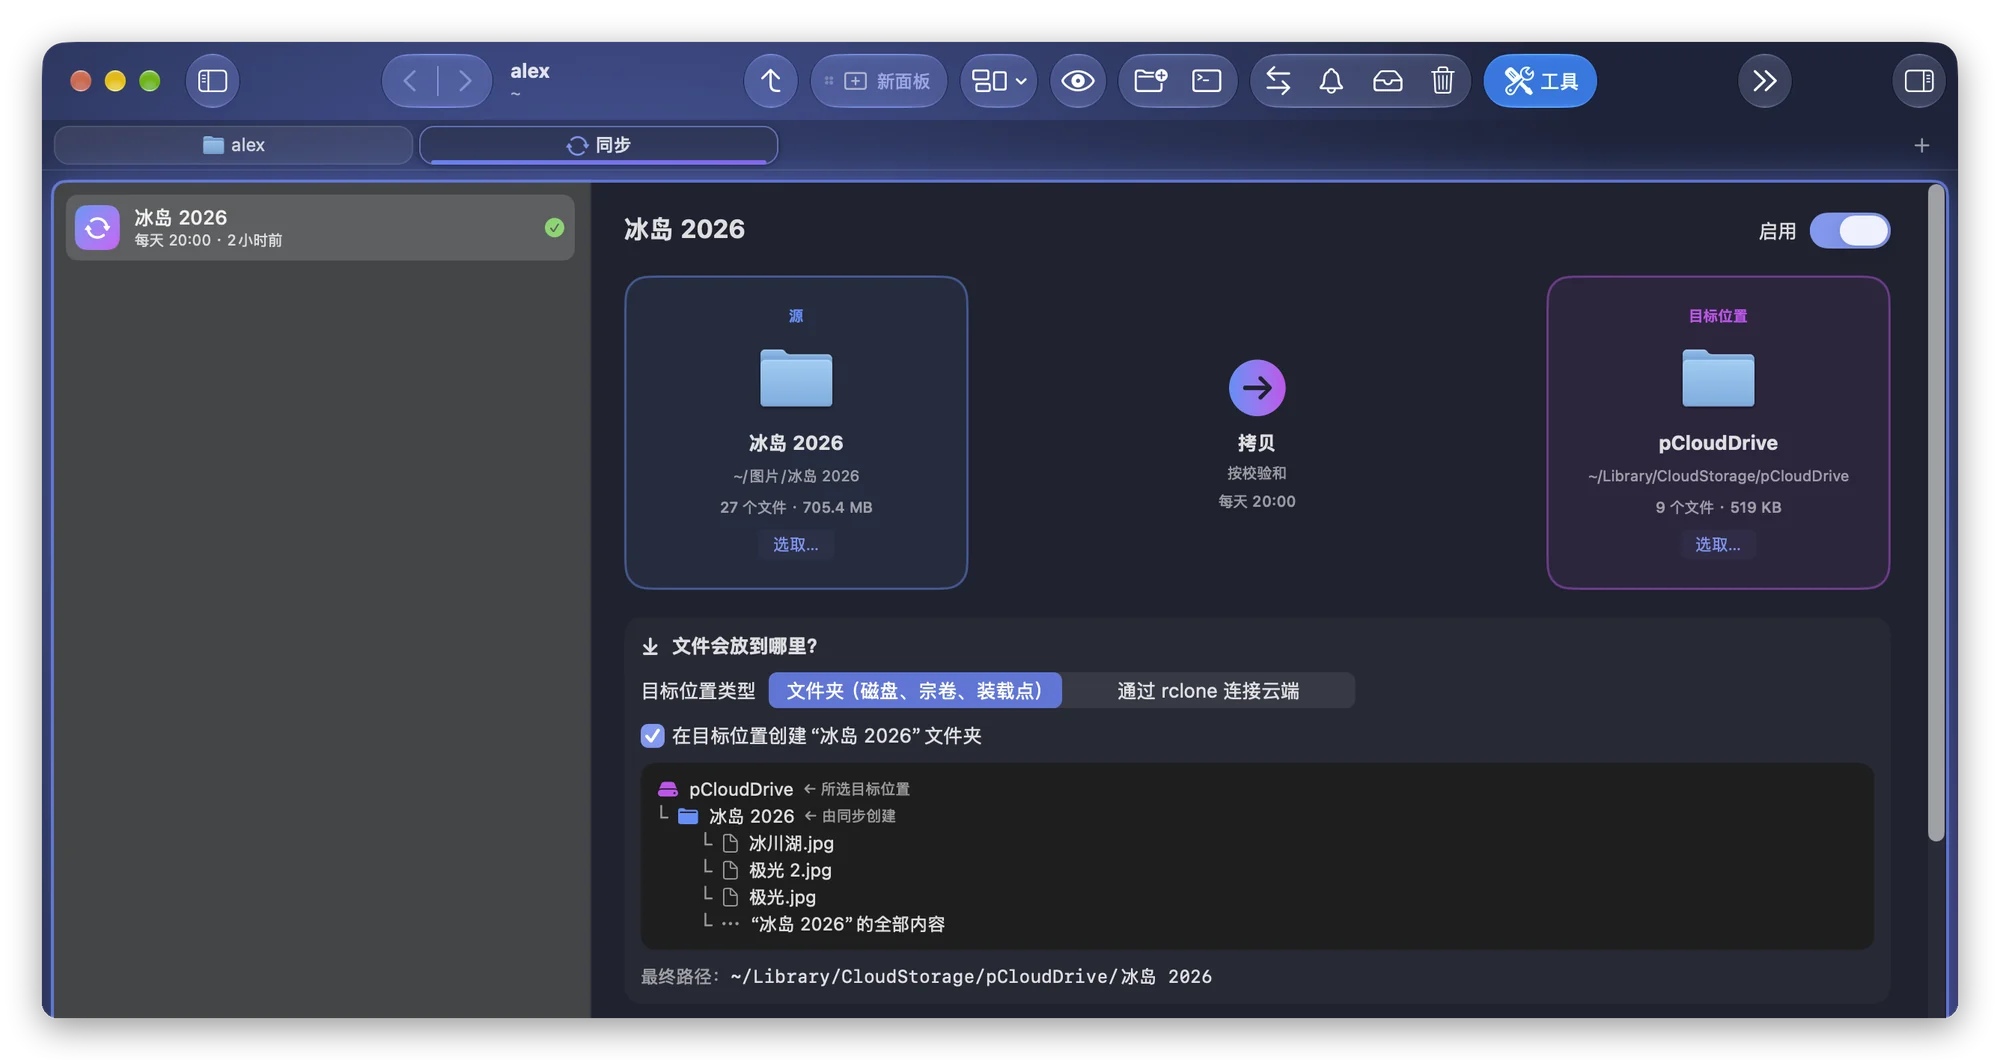Click the 拷贝 arrow circle icon
Image resolution: width=2000 pixels, height=1060 pixels.
1257,388
